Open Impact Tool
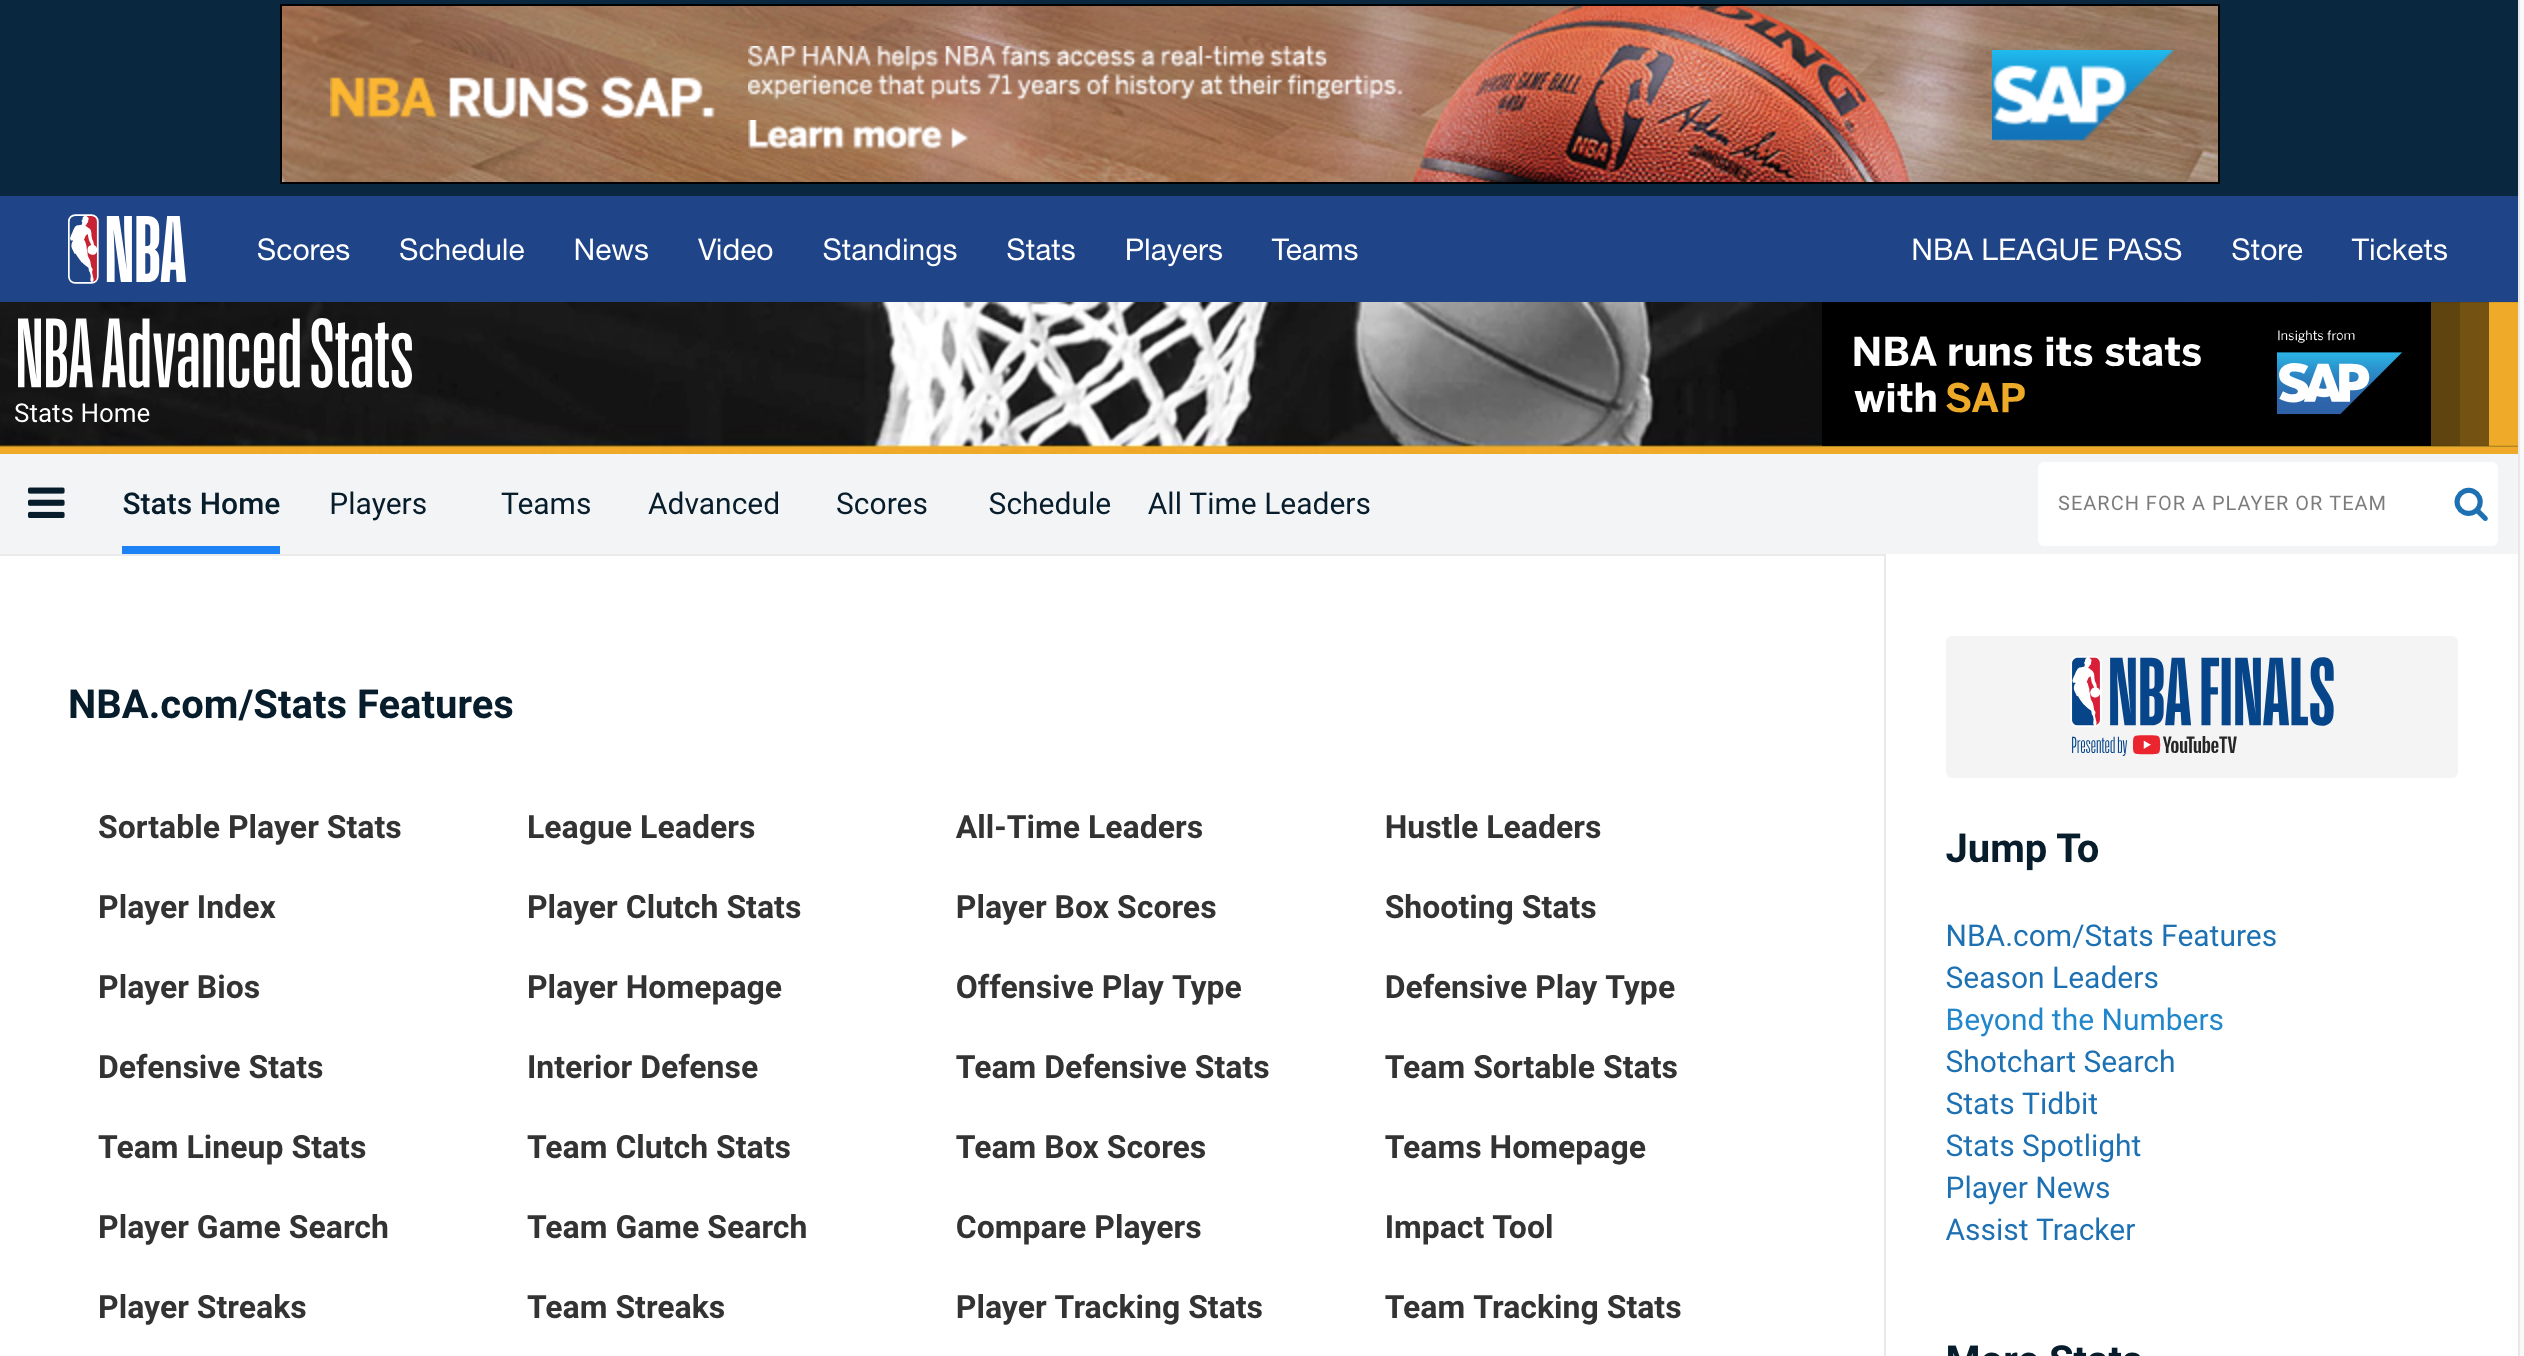Viewport: 2524px width, 1356px height. pyautogui.click(x=1469, y=1227)
